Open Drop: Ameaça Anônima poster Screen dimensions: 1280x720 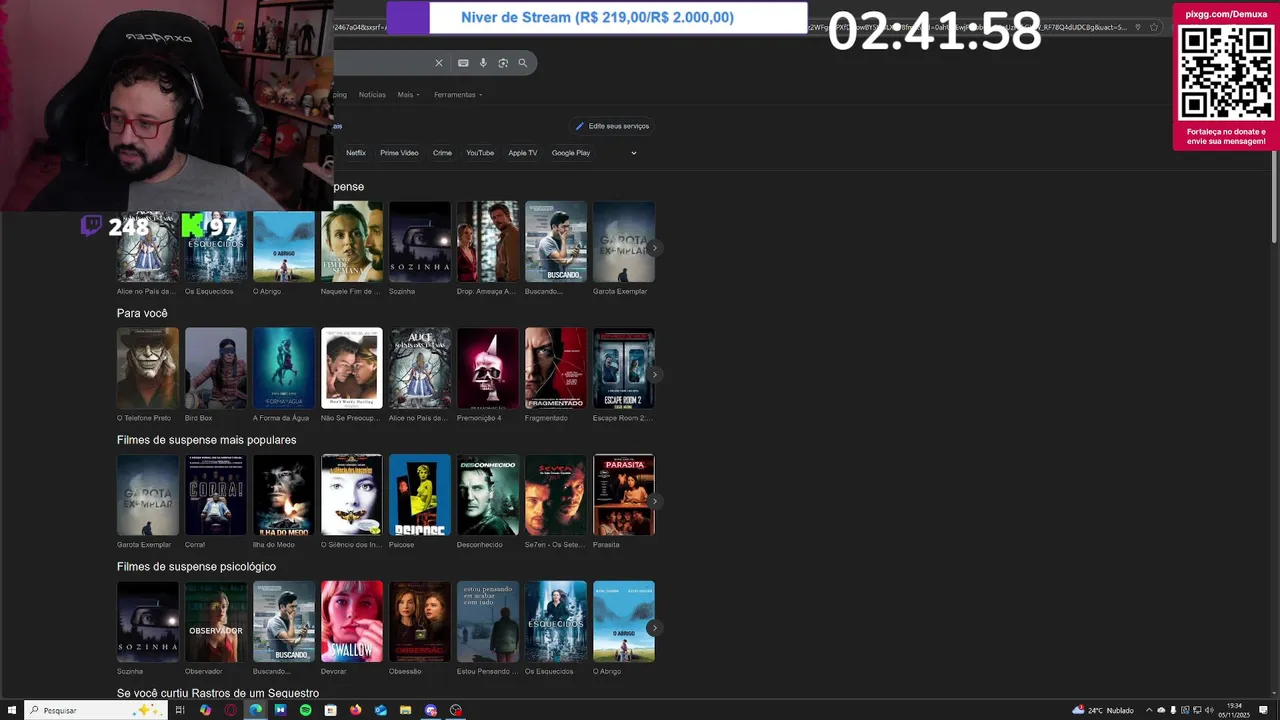[488, 242]
